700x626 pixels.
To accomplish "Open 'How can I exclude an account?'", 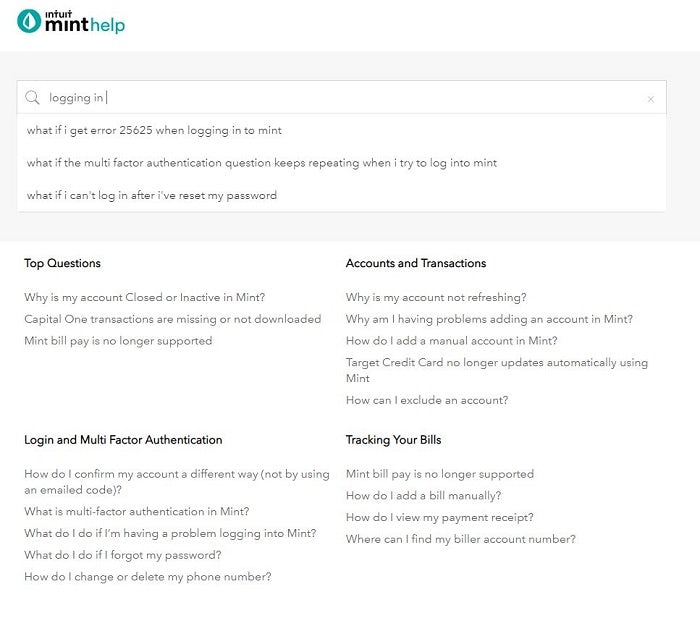I will point(427,400).
